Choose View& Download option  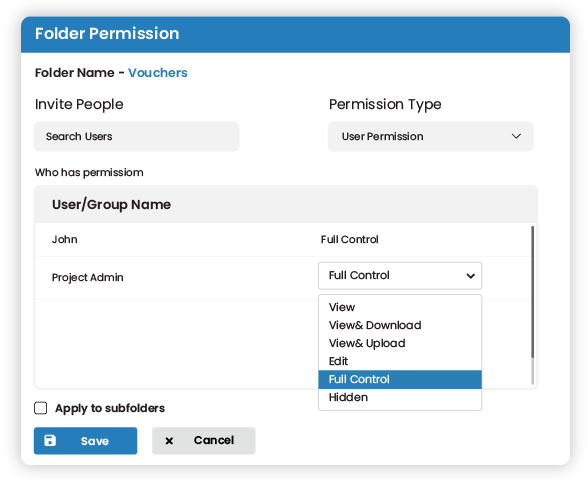click(x=400, y=325)
